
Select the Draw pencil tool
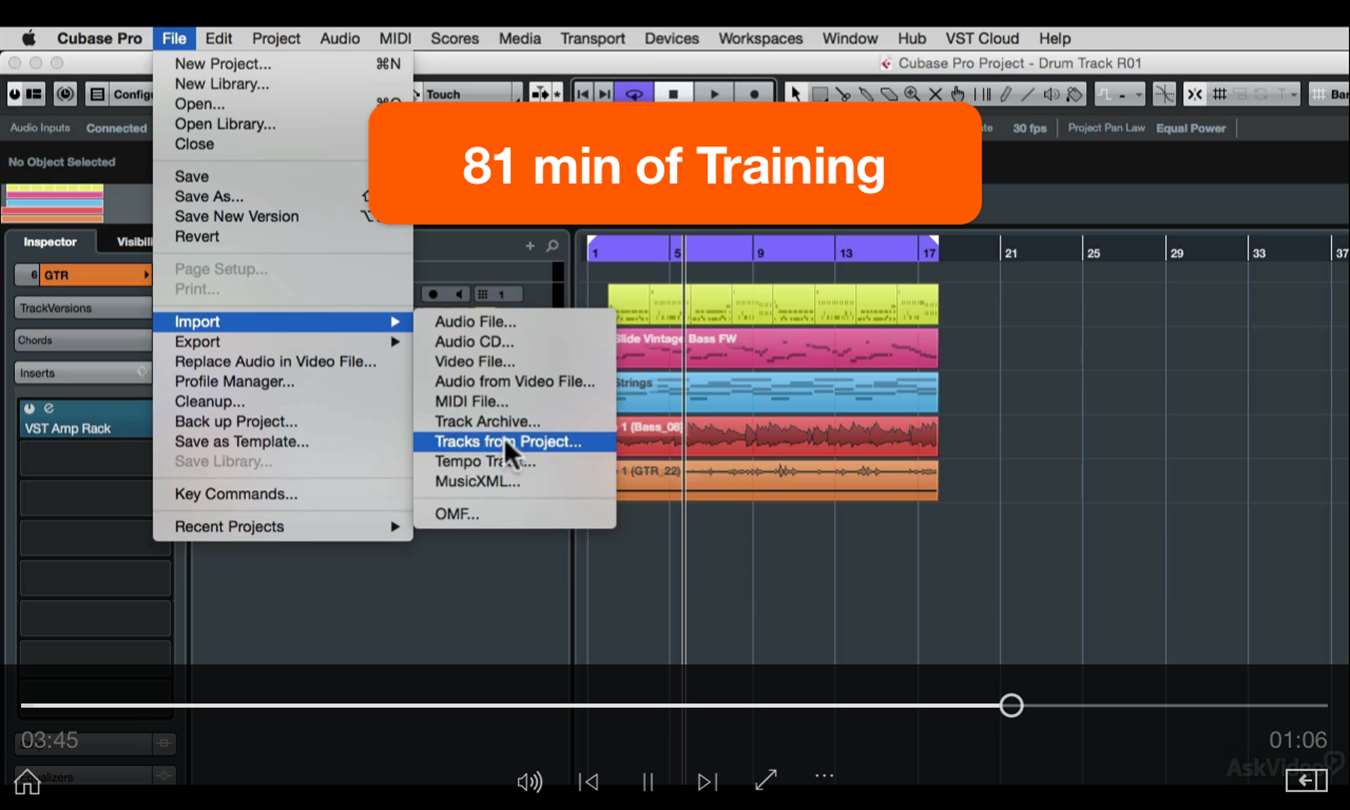tap(1006, 94)
